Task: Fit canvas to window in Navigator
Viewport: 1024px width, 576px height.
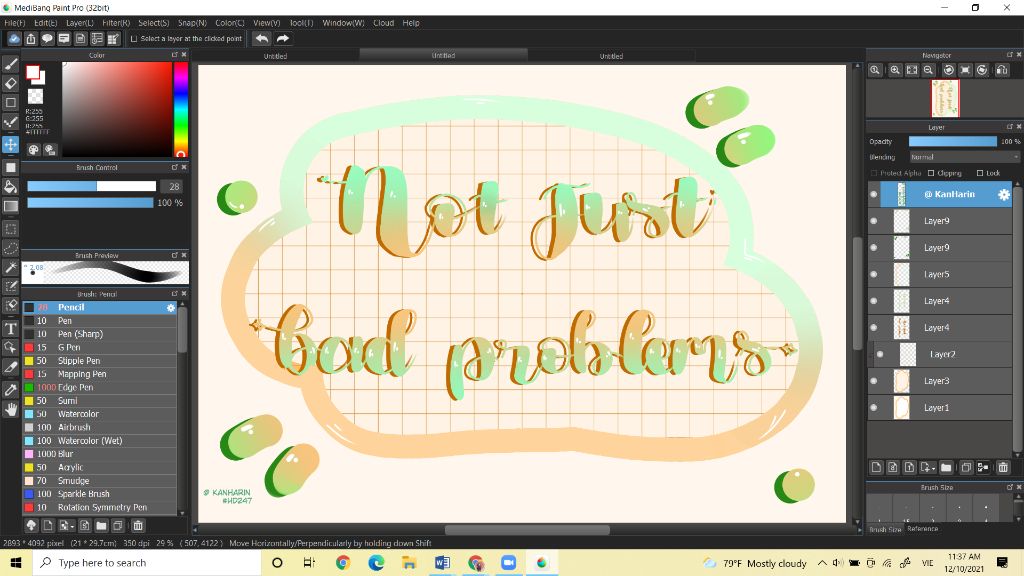Action: (912, 70)
